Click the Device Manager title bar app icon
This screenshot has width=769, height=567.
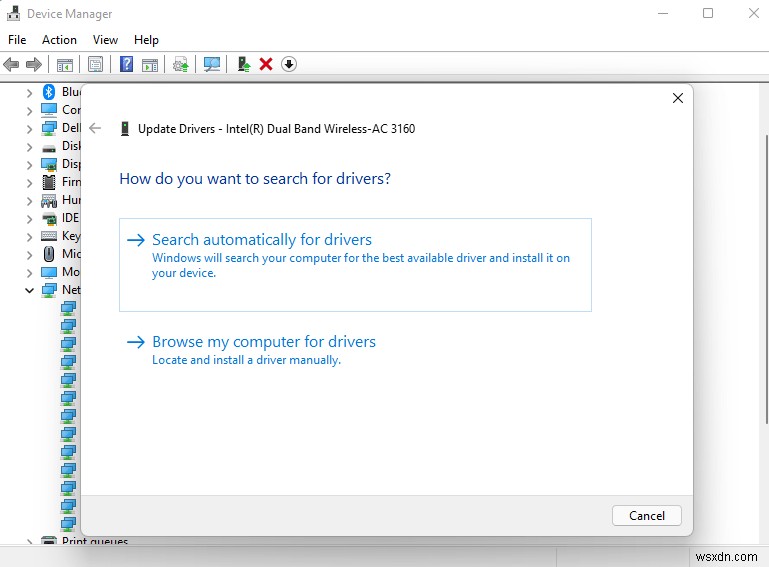[13, 13]
